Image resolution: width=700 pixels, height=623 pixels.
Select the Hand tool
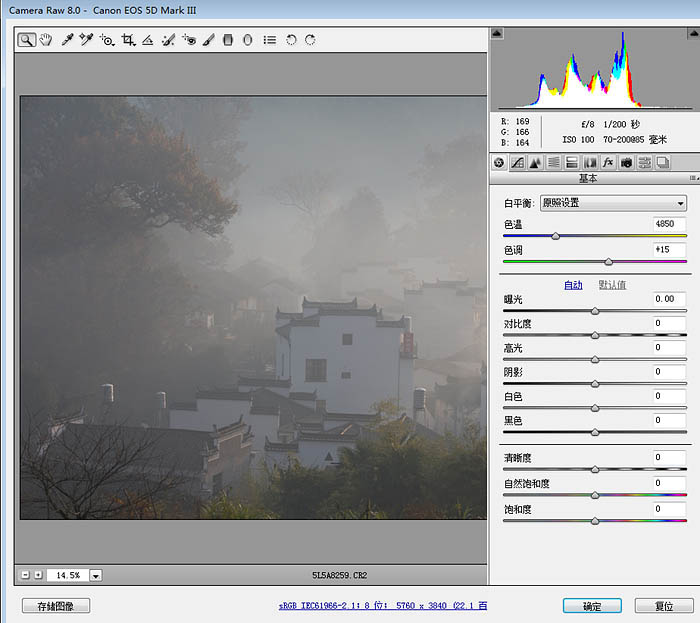point(46,40)
